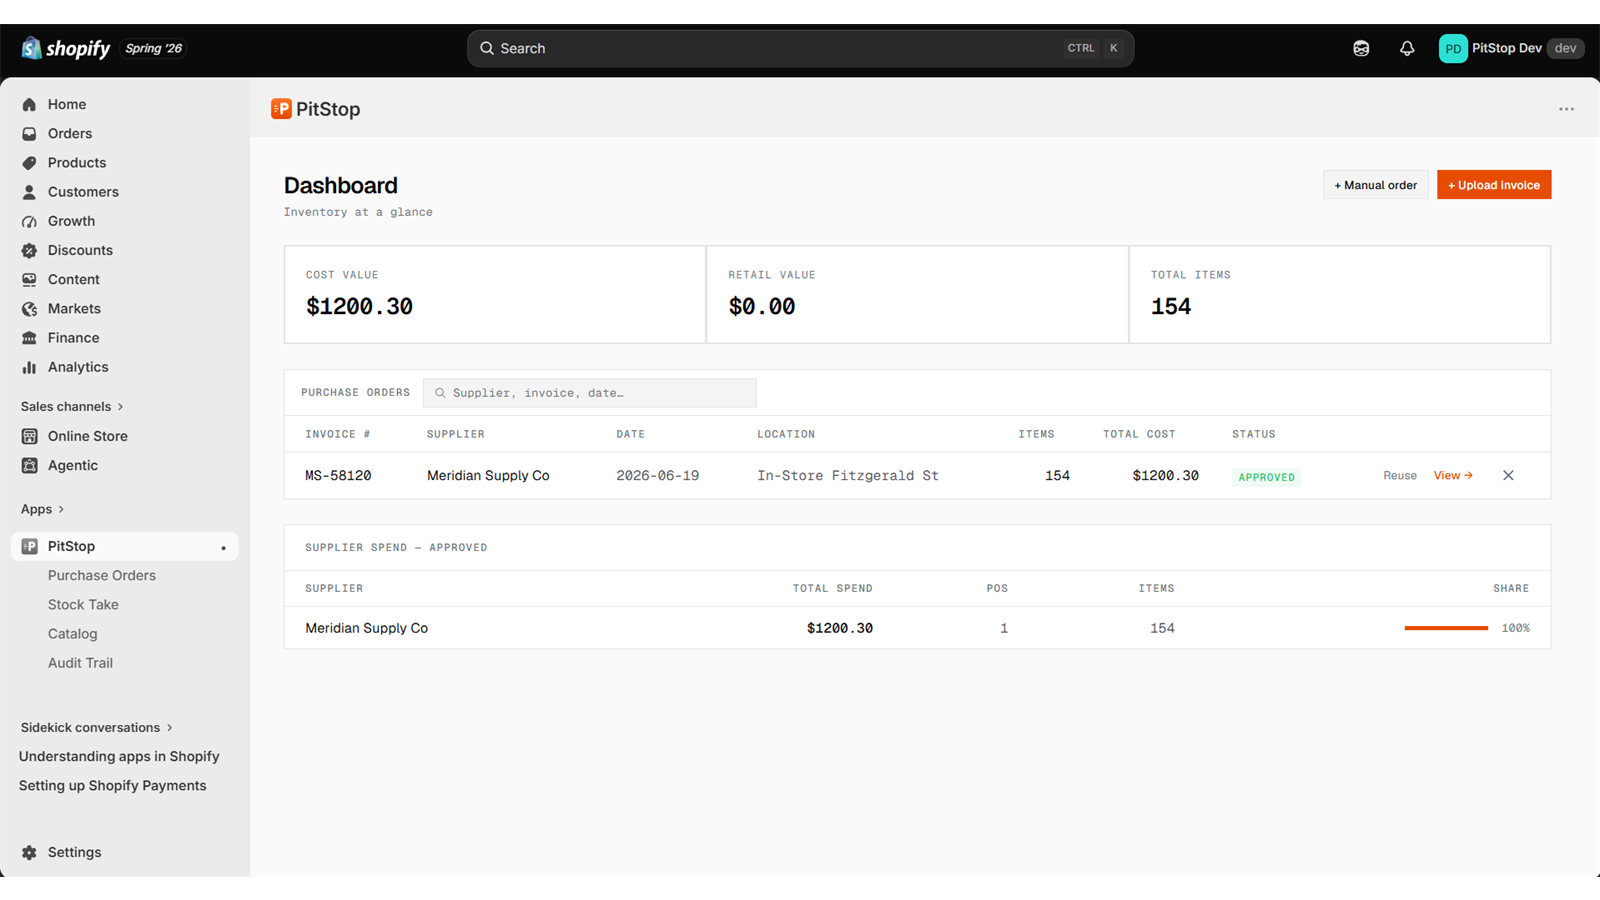Click the Meridian Supply Co share bar
This screenshot has width=1600, height=900.
pyautogui.click(x=1446, y=628)
